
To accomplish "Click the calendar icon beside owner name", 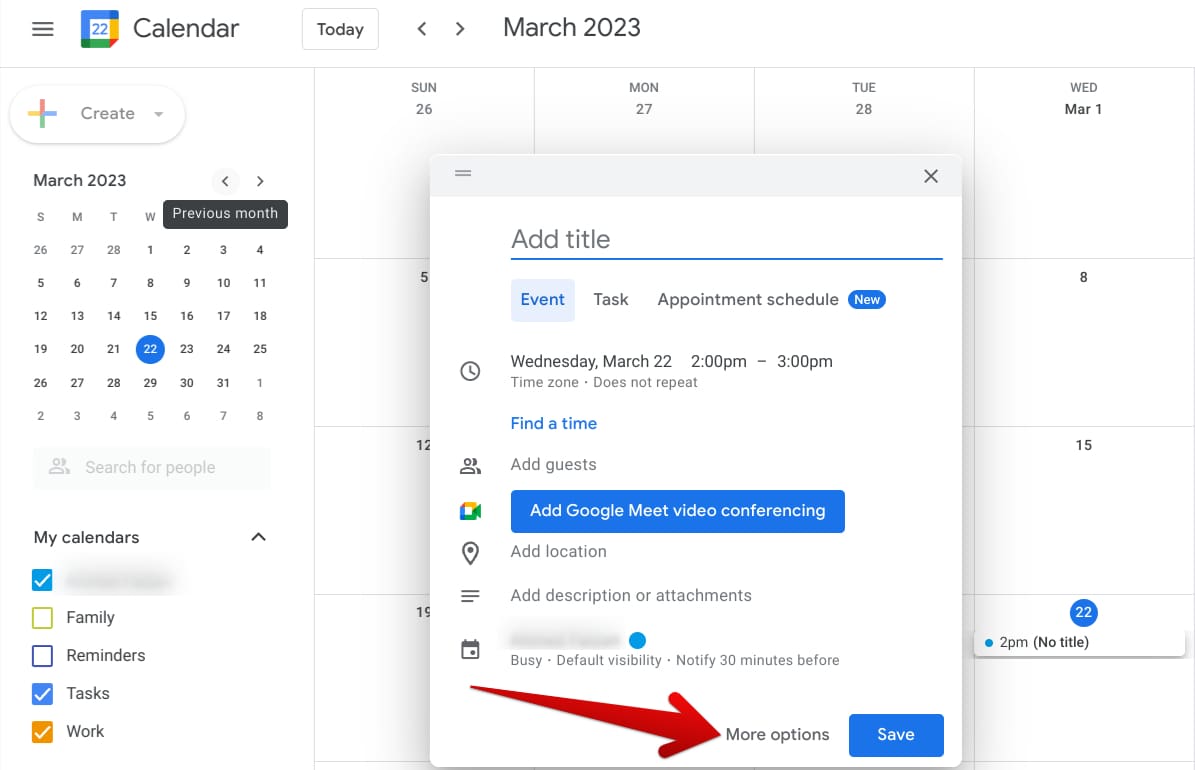I will [x=470, y=650].
